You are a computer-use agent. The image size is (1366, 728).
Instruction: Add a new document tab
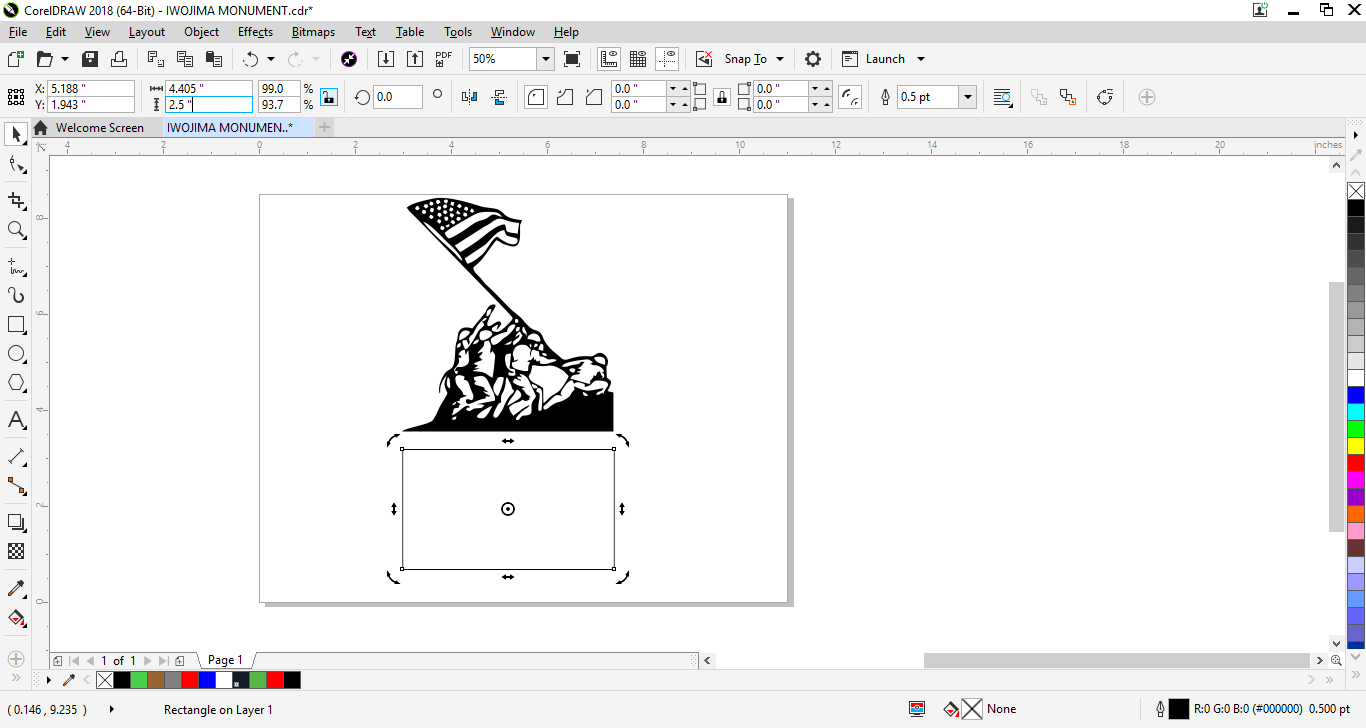(x=324, y=128)
